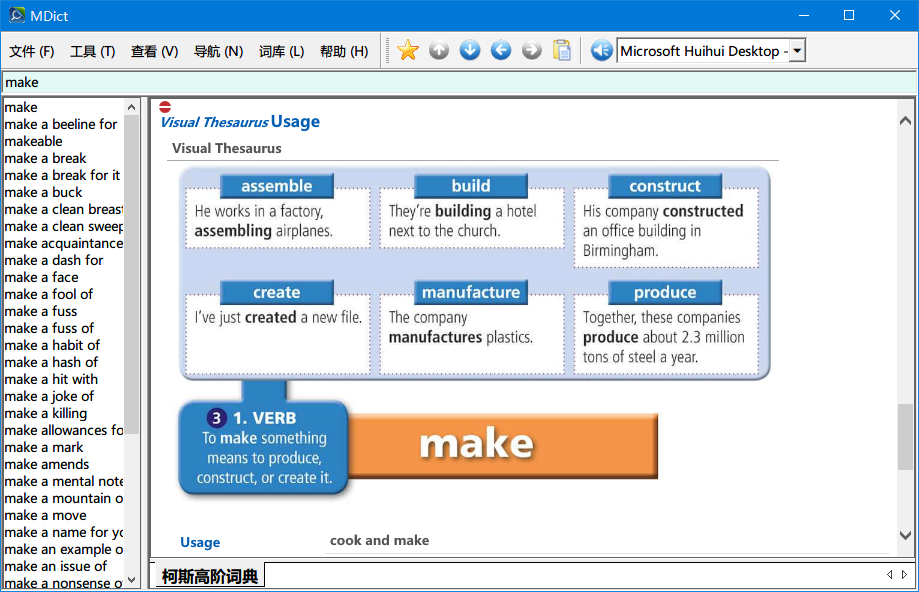This screenshot has height=592, width=919.
Task: Select 'make an issue of' entry
Action: [55, 566]
